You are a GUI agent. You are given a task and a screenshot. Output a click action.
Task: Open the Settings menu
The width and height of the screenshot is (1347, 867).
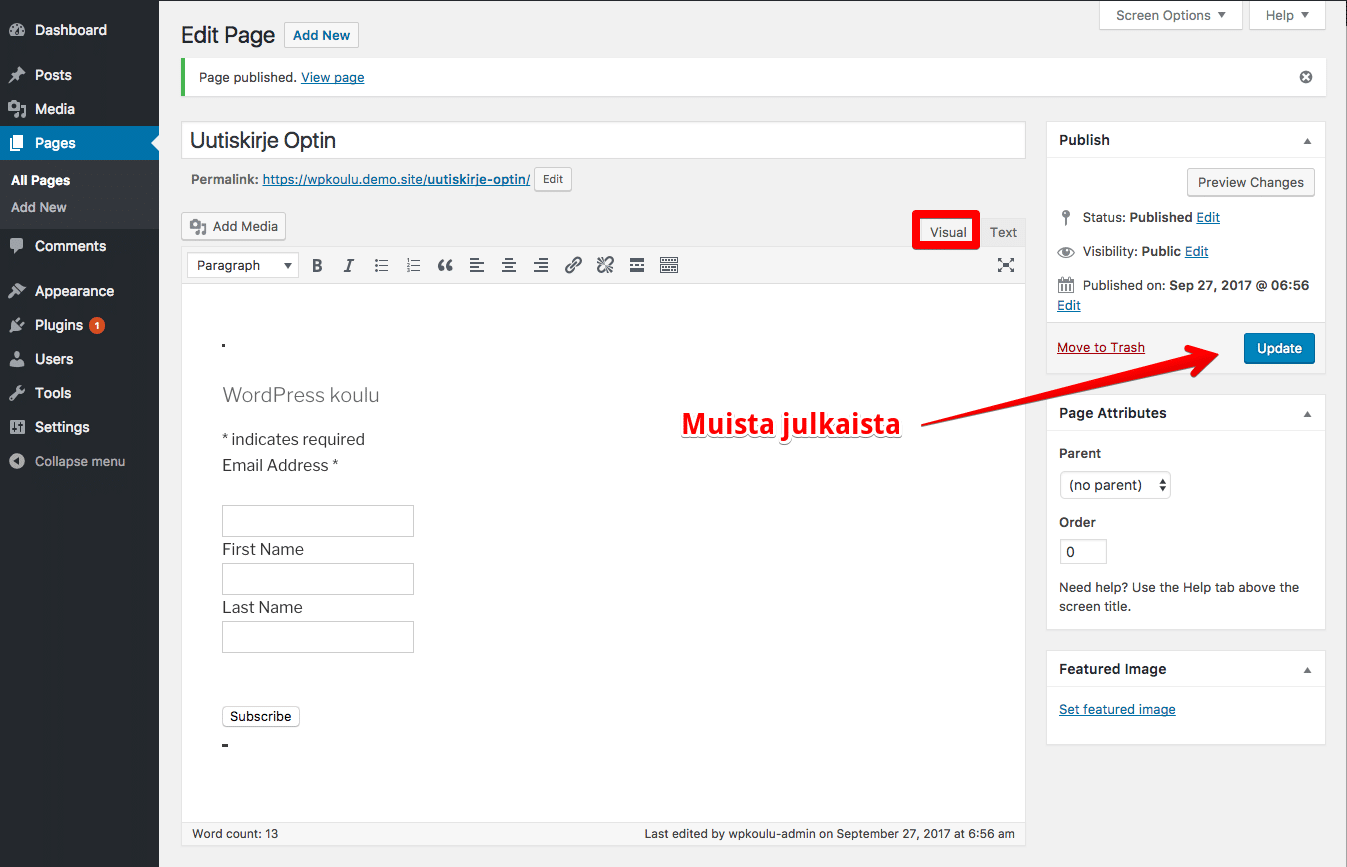(79, 427)
